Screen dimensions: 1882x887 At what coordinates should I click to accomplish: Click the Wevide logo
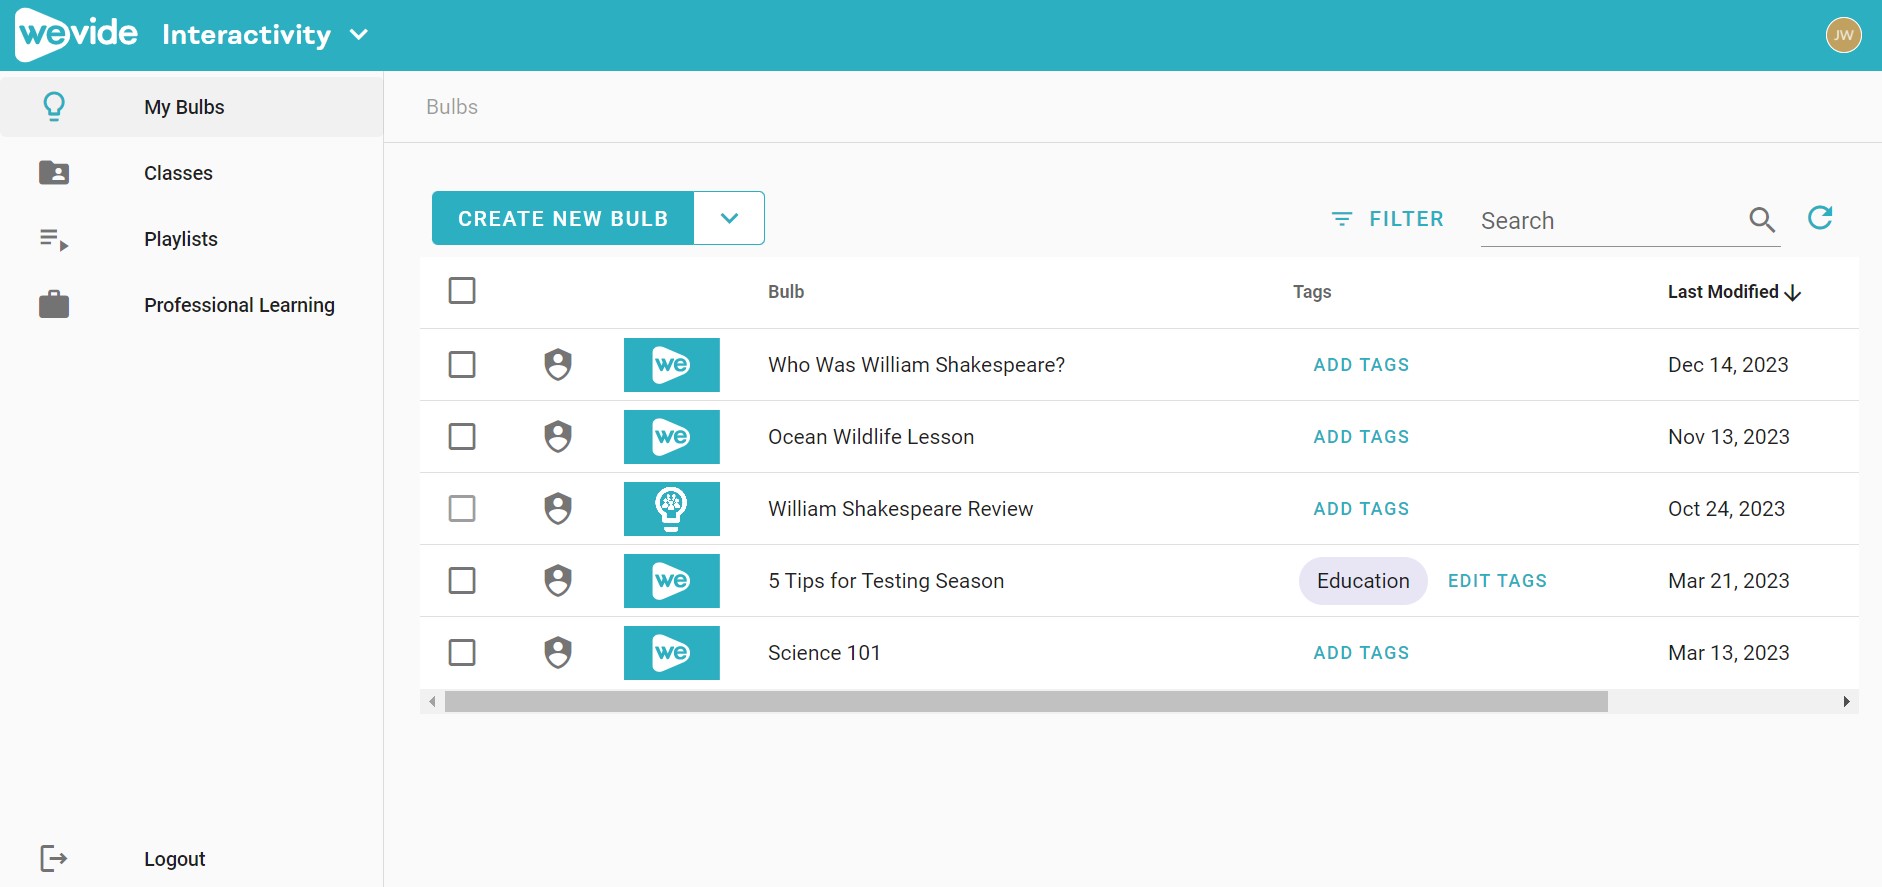point(77,34)
